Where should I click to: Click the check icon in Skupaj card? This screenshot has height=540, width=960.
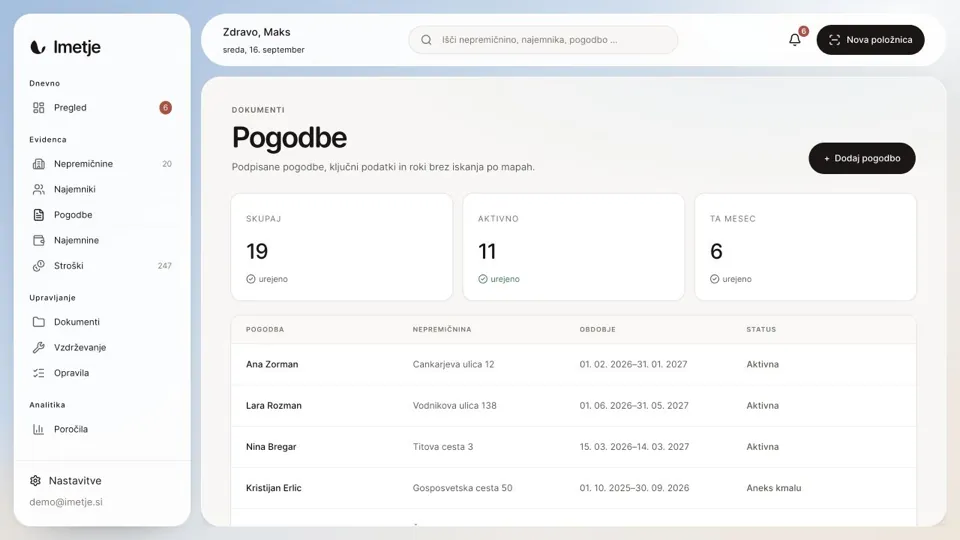click(250, 279)
